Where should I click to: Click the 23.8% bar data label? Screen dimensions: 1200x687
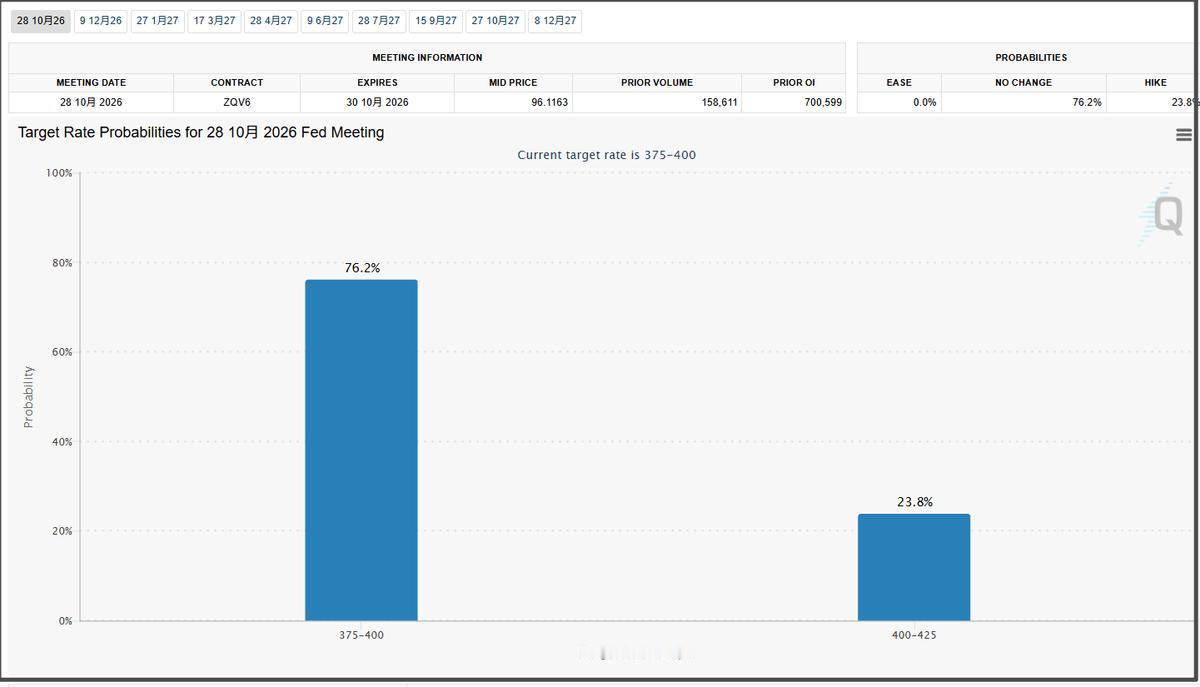coord(915,502)
